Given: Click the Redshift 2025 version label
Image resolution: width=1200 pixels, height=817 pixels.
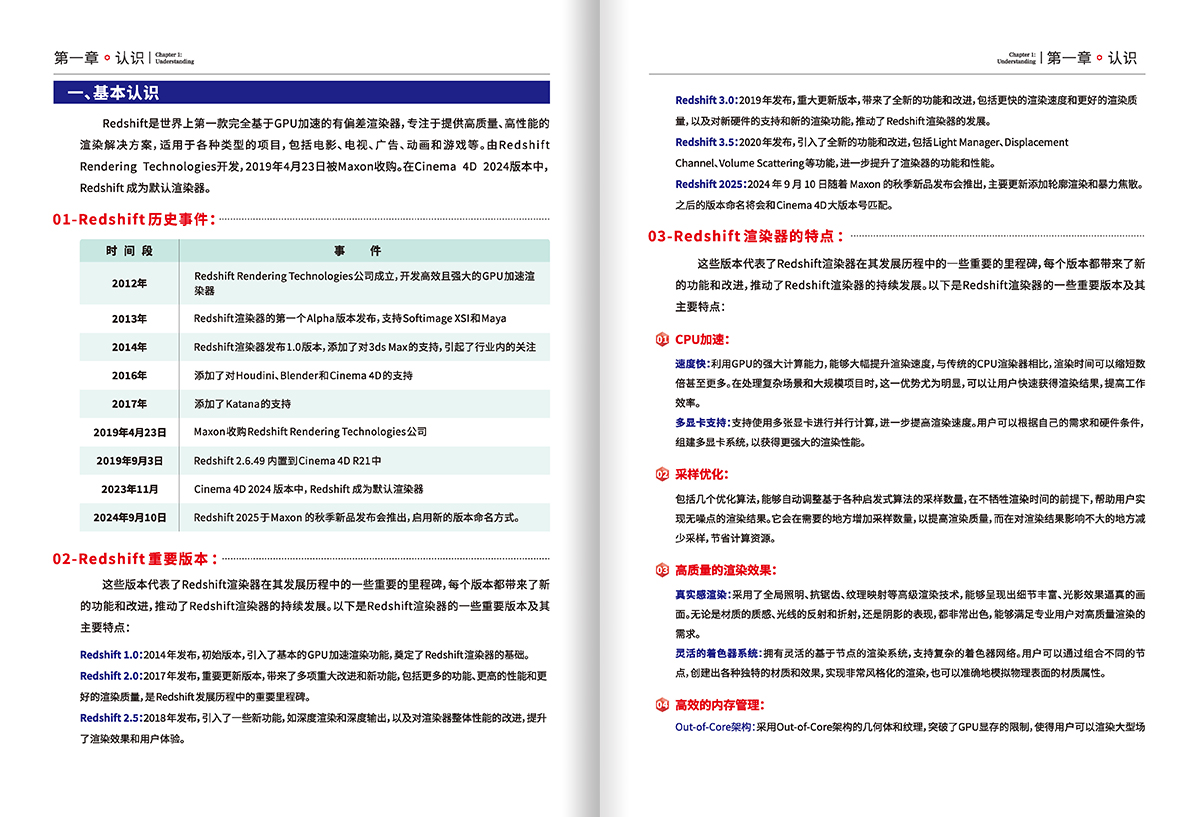Looking at the screenshot, I should pos(710,184).
